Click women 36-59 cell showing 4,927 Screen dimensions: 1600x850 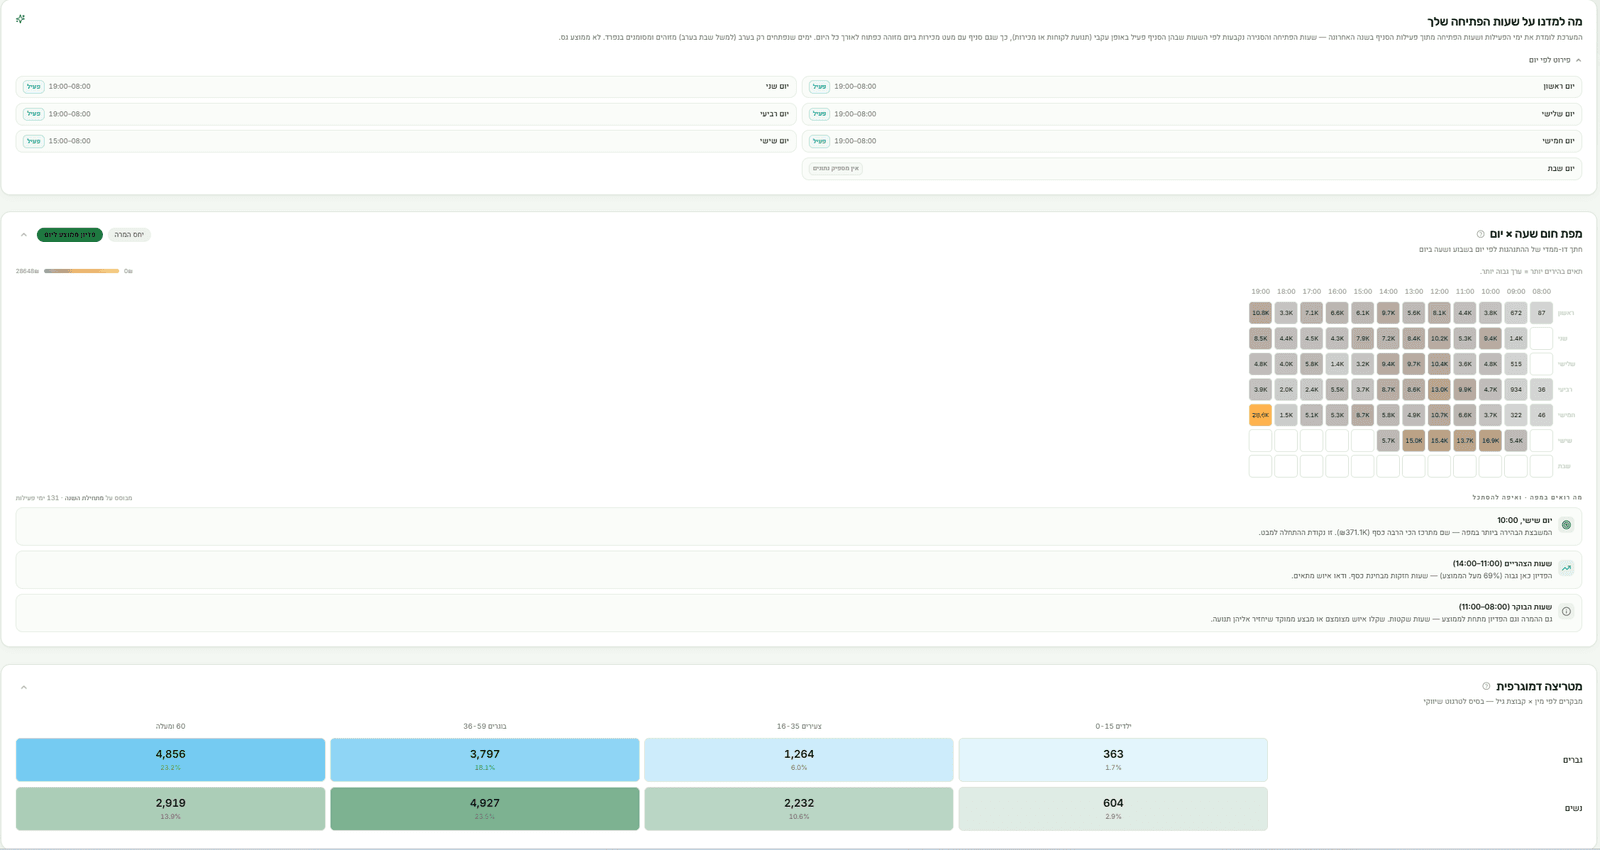click(485, 808)
